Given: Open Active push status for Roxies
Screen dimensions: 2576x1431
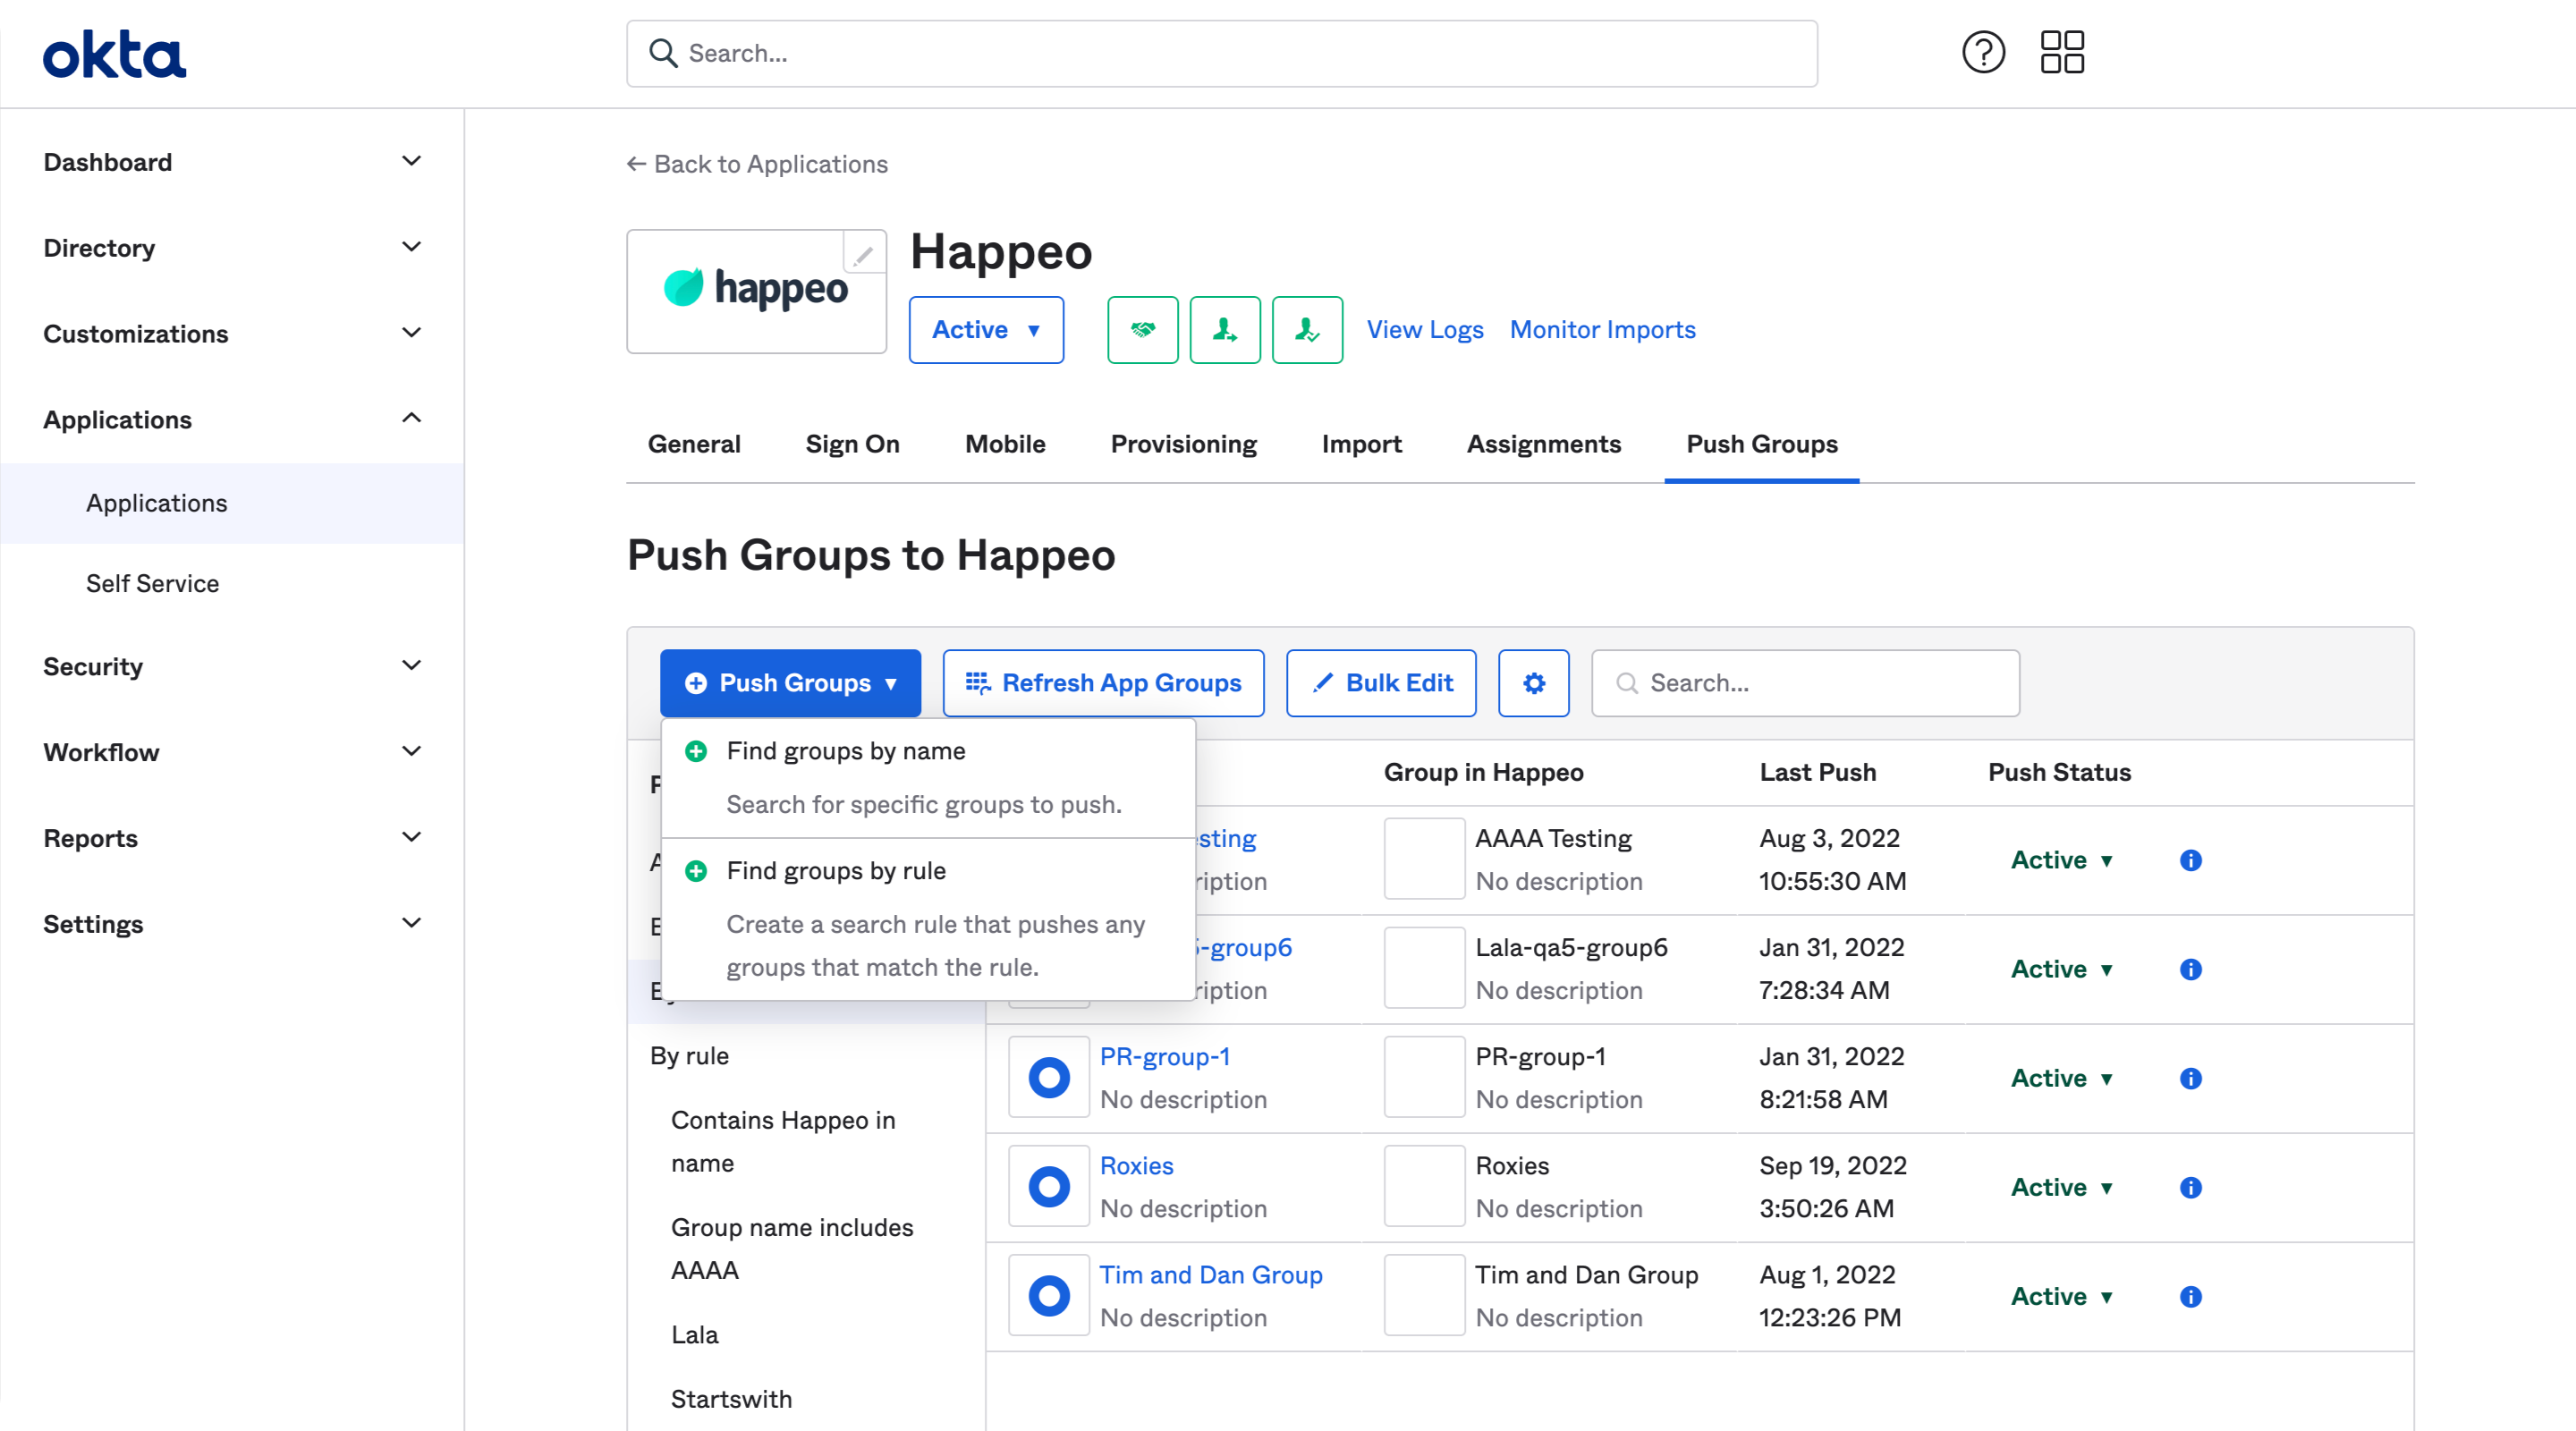Looking at the screenshot, I should point(2062,1187).
